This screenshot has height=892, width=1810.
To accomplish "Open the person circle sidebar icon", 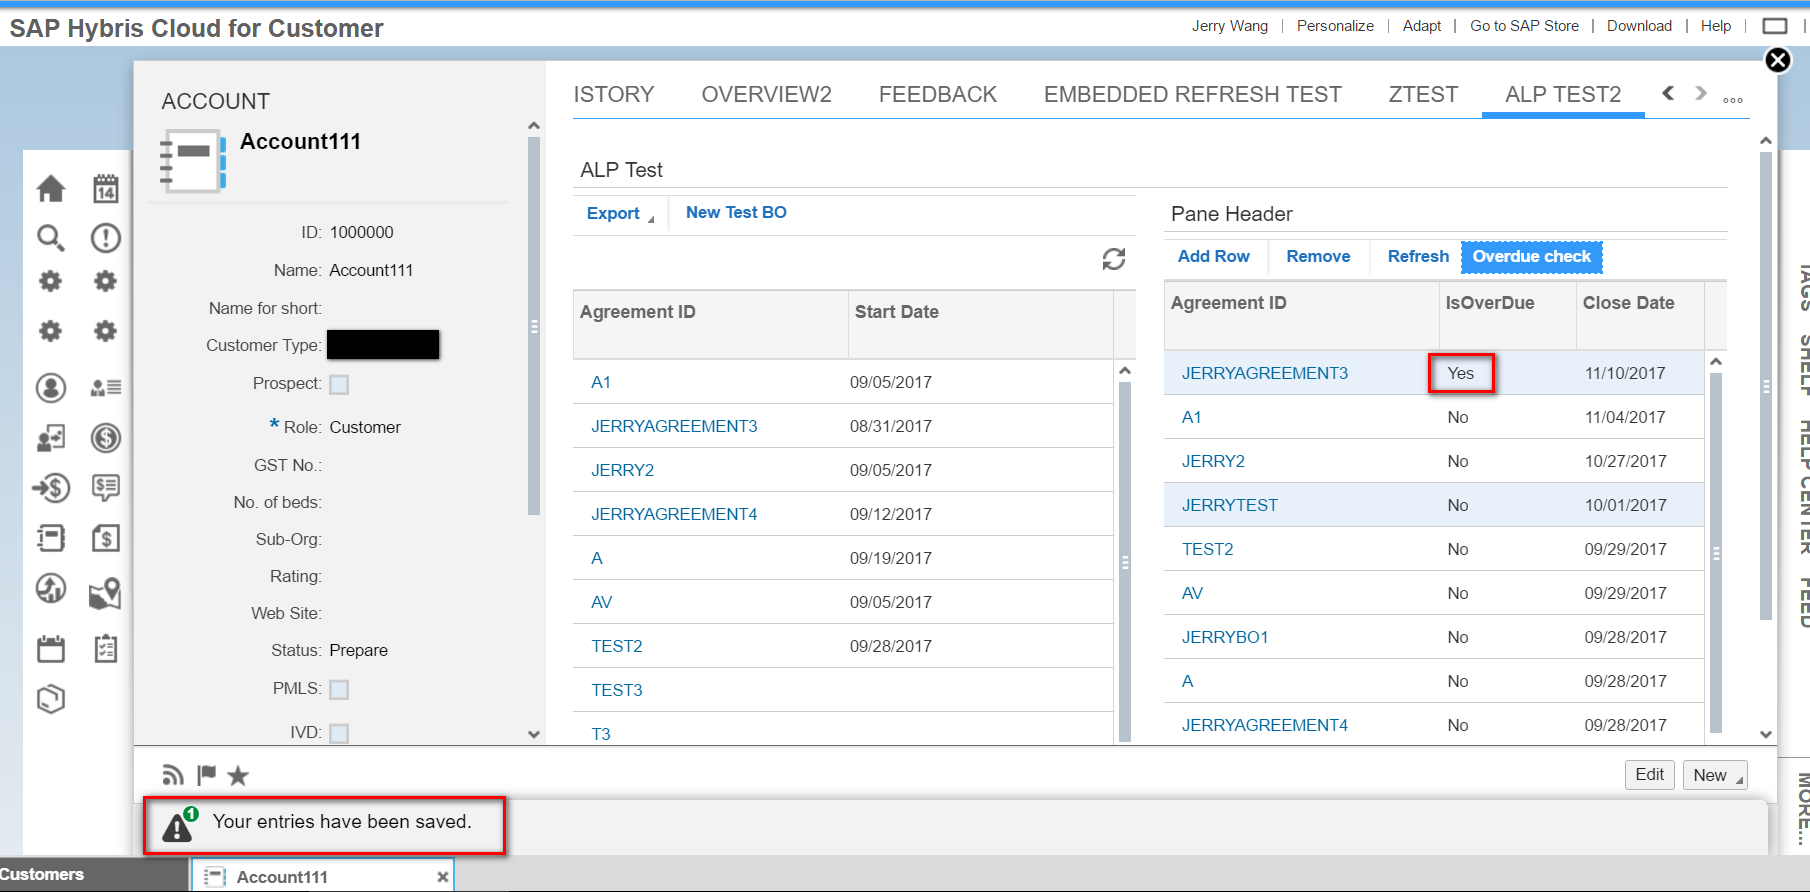I will coord(51,388).
